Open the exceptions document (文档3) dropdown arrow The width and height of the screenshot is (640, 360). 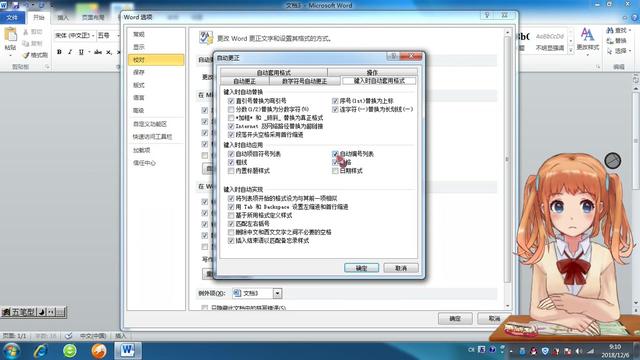(277, 293)
